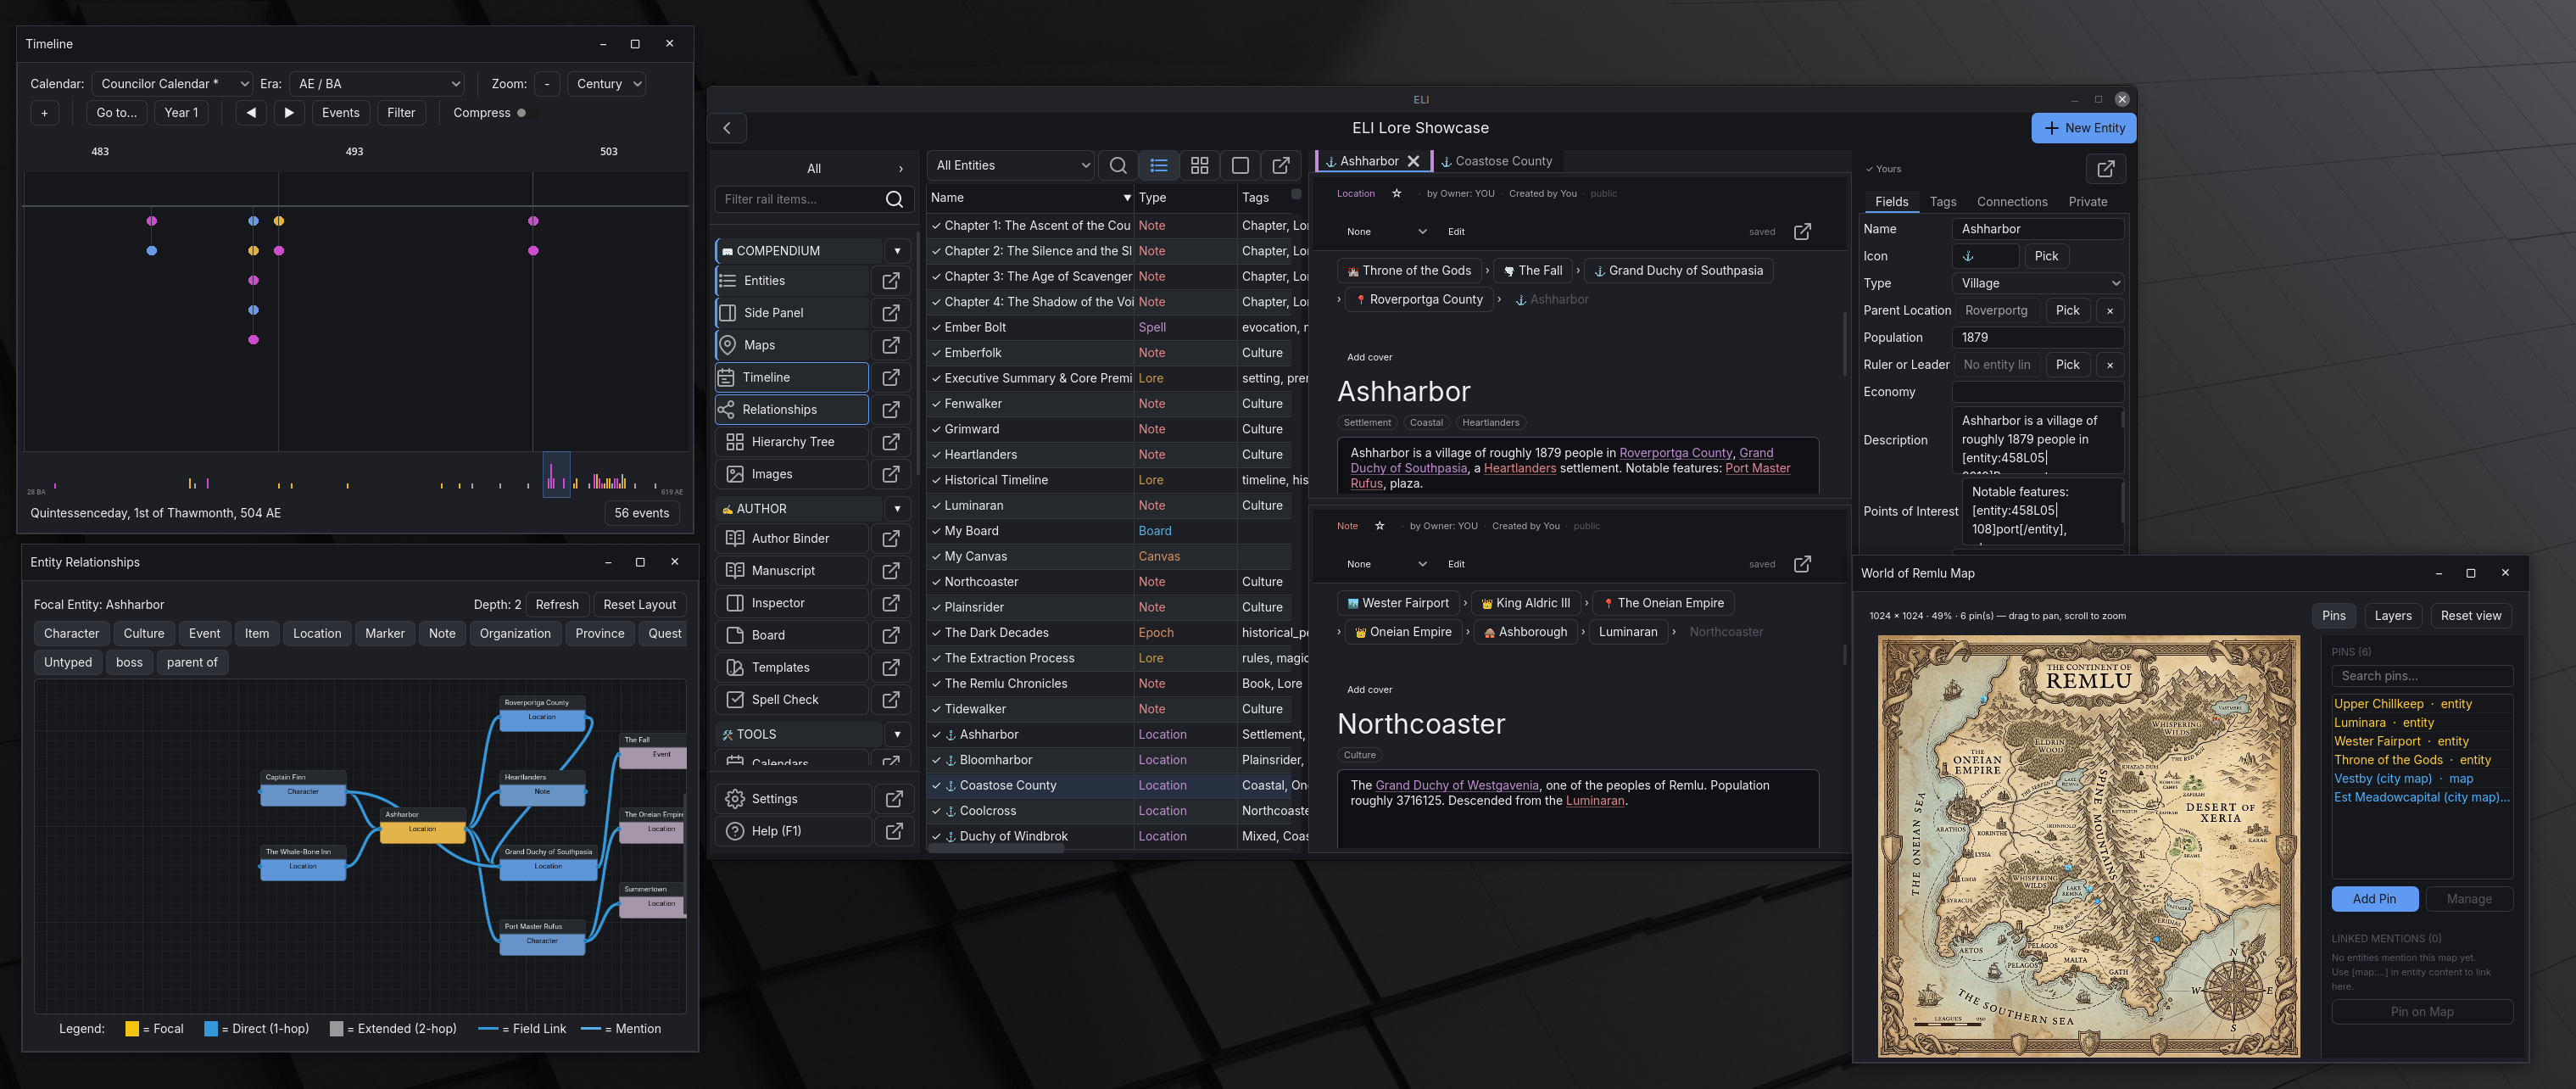This screenshot has width=2576, height=1089.
Task: Open the Century zoom dropdown
Action: click(x=605, y=84)
